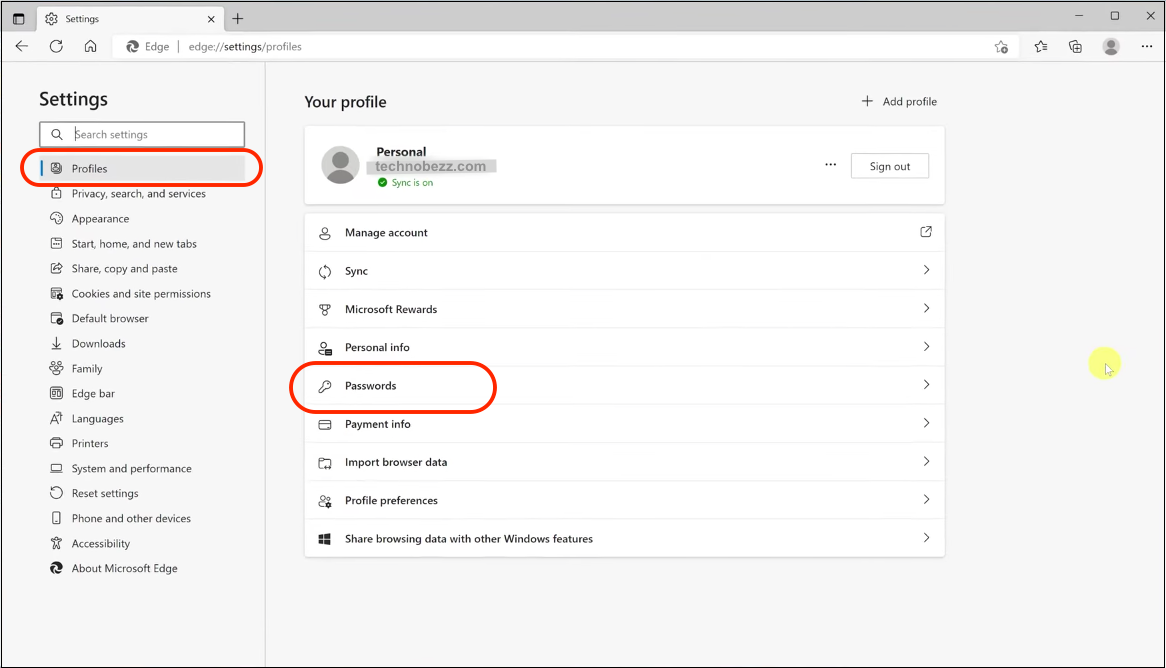Expand Sync using its chevron
The image size is (1166, 668).
927,270
